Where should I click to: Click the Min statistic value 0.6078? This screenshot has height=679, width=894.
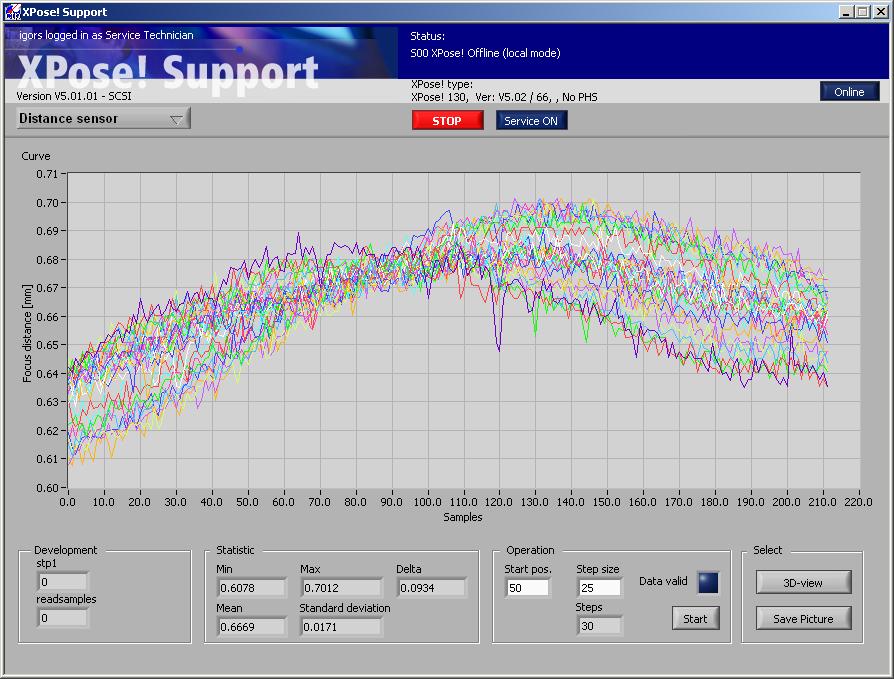pos(251,588)
